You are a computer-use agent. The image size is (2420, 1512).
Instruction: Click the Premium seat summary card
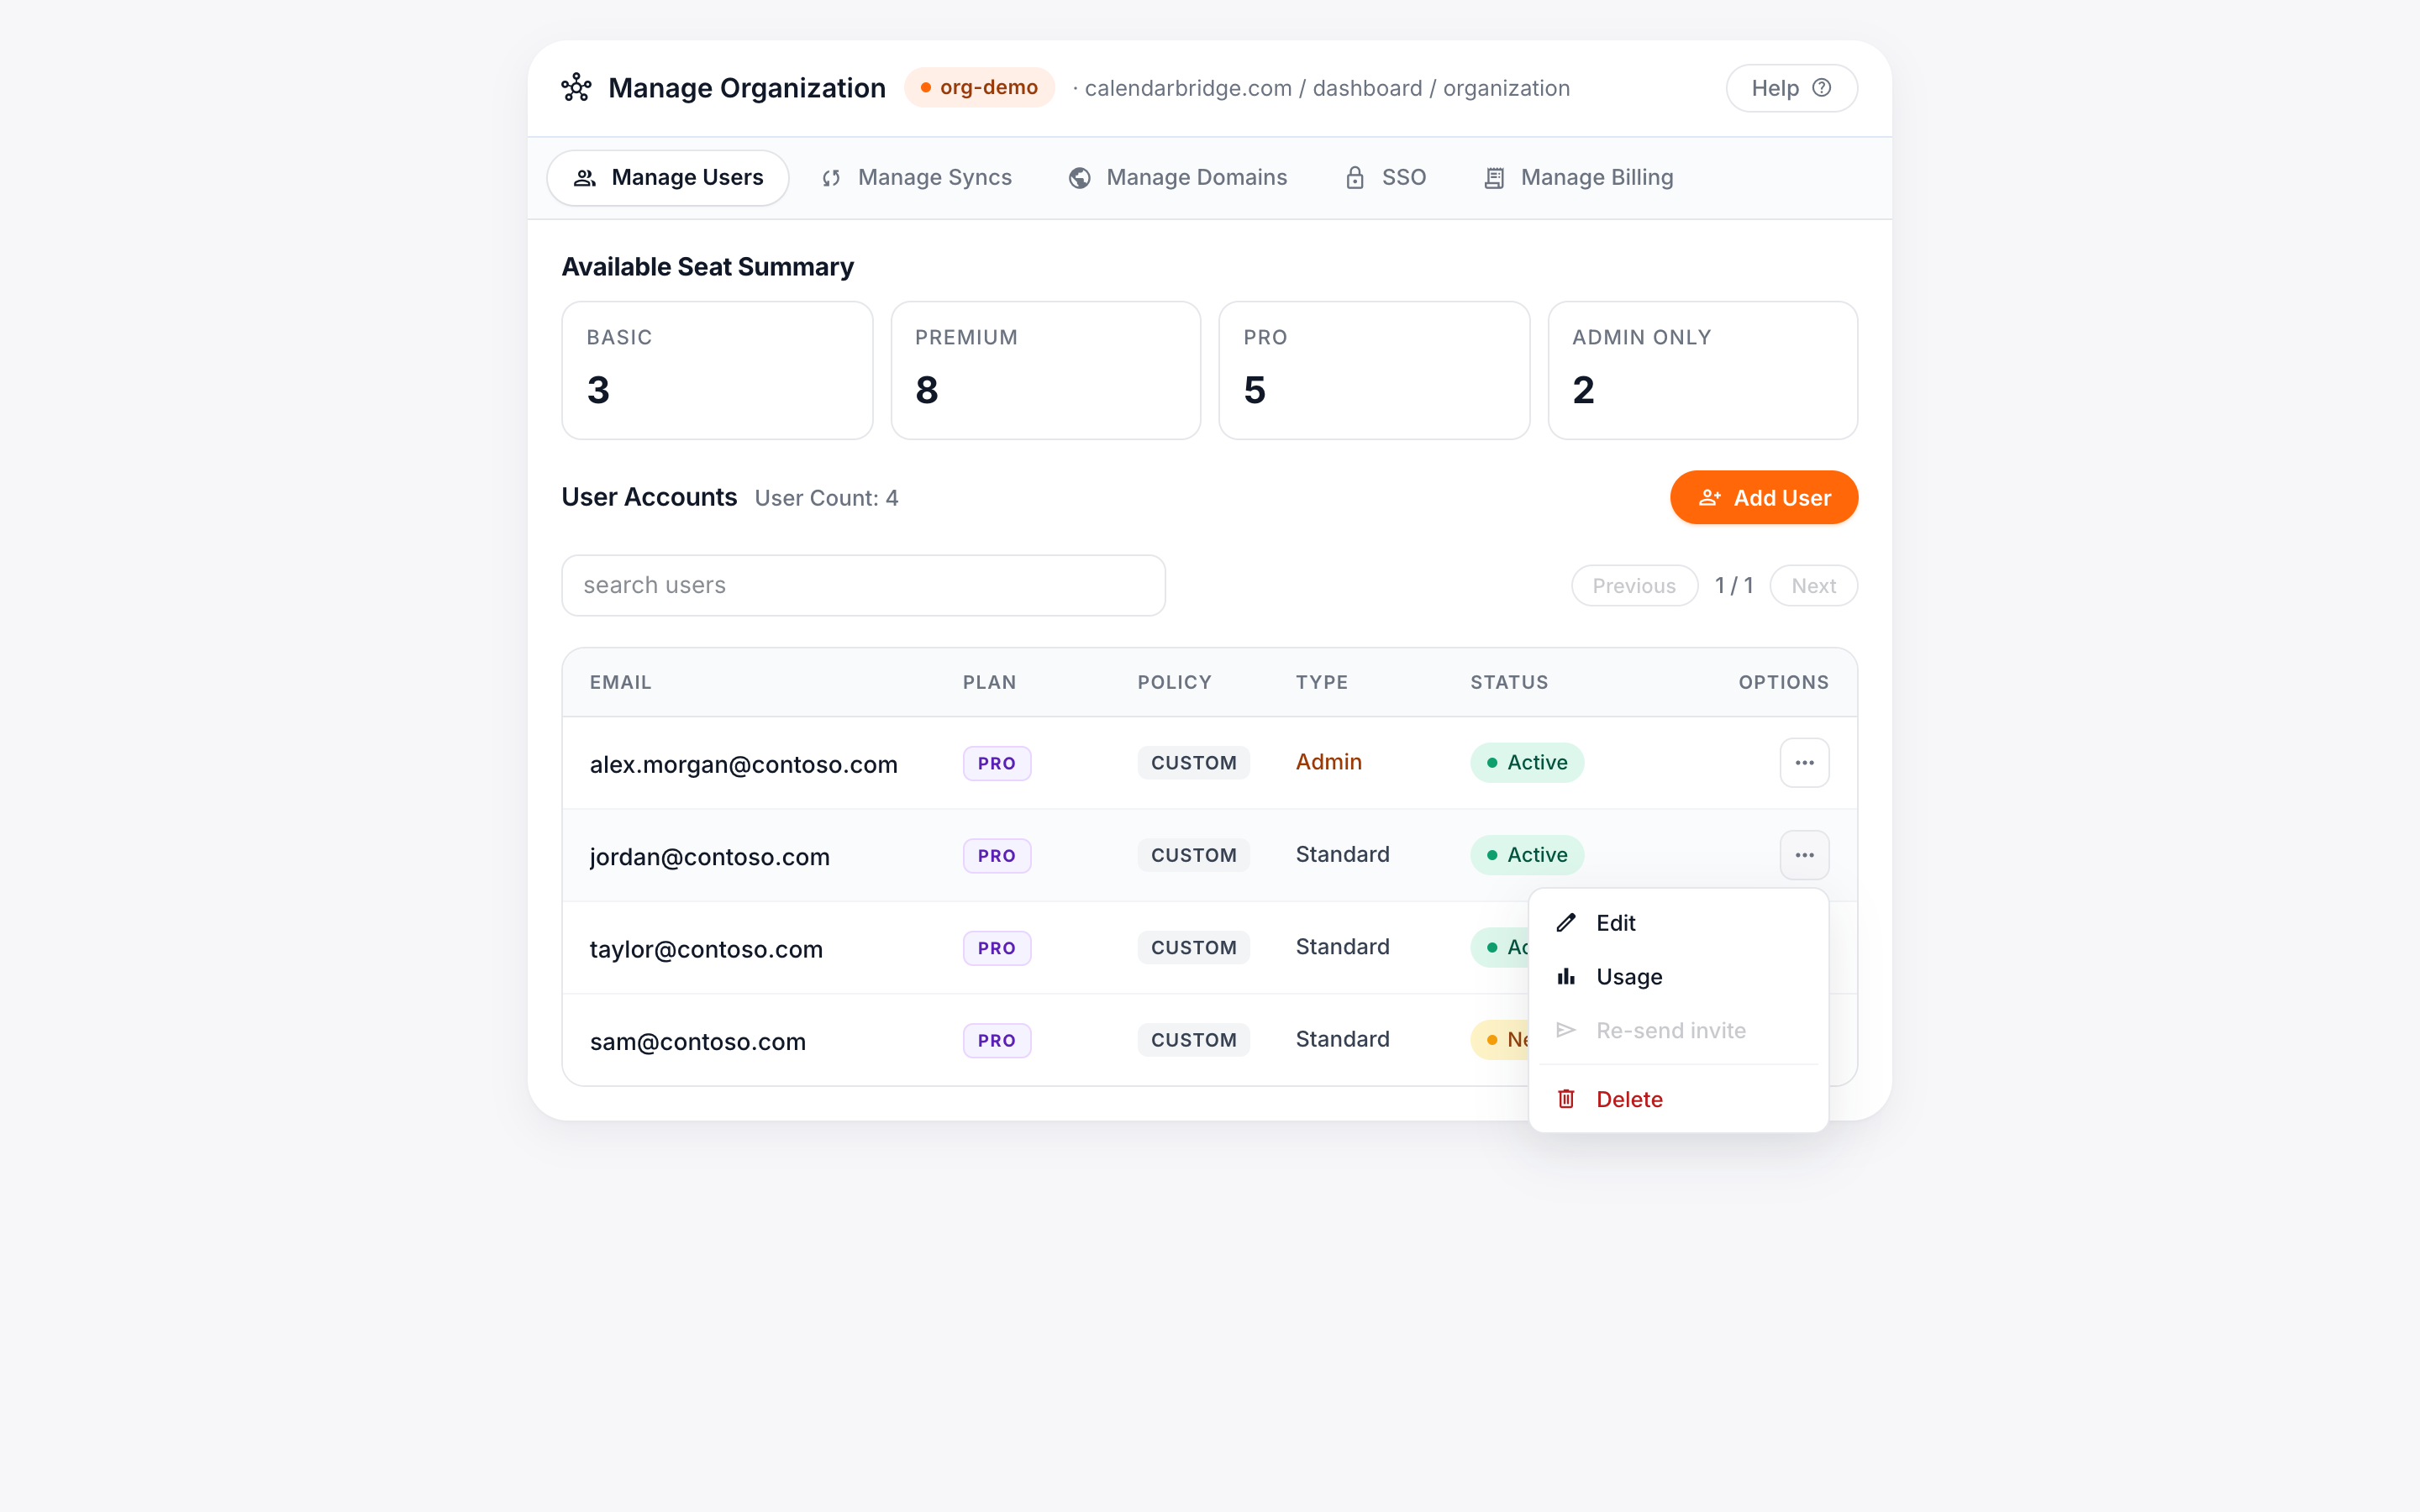(x=1045, y=370)
